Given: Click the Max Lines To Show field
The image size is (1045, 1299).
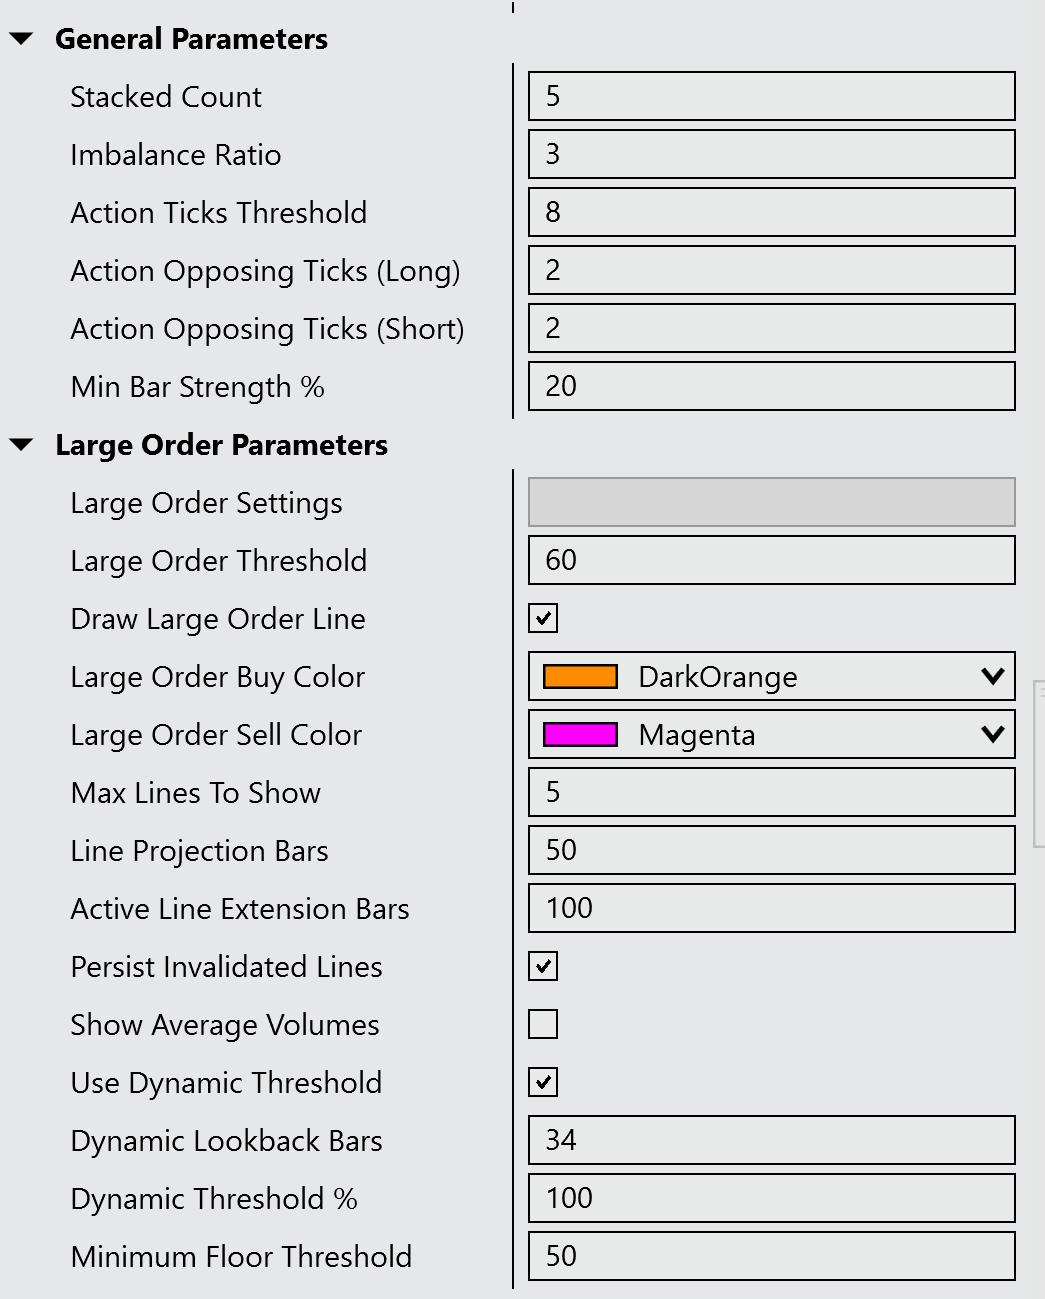Looking at the screenshot, I should (x=771, y=793).
